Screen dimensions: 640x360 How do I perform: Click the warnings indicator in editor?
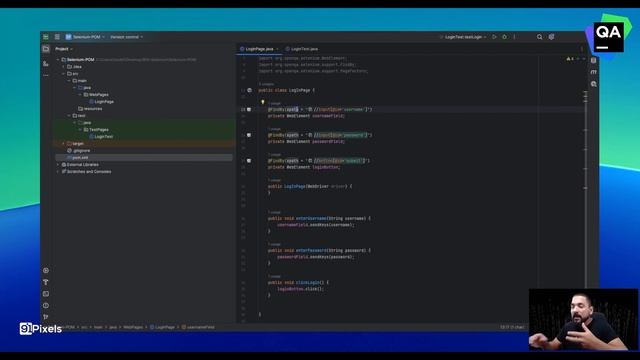click(570, 59)
